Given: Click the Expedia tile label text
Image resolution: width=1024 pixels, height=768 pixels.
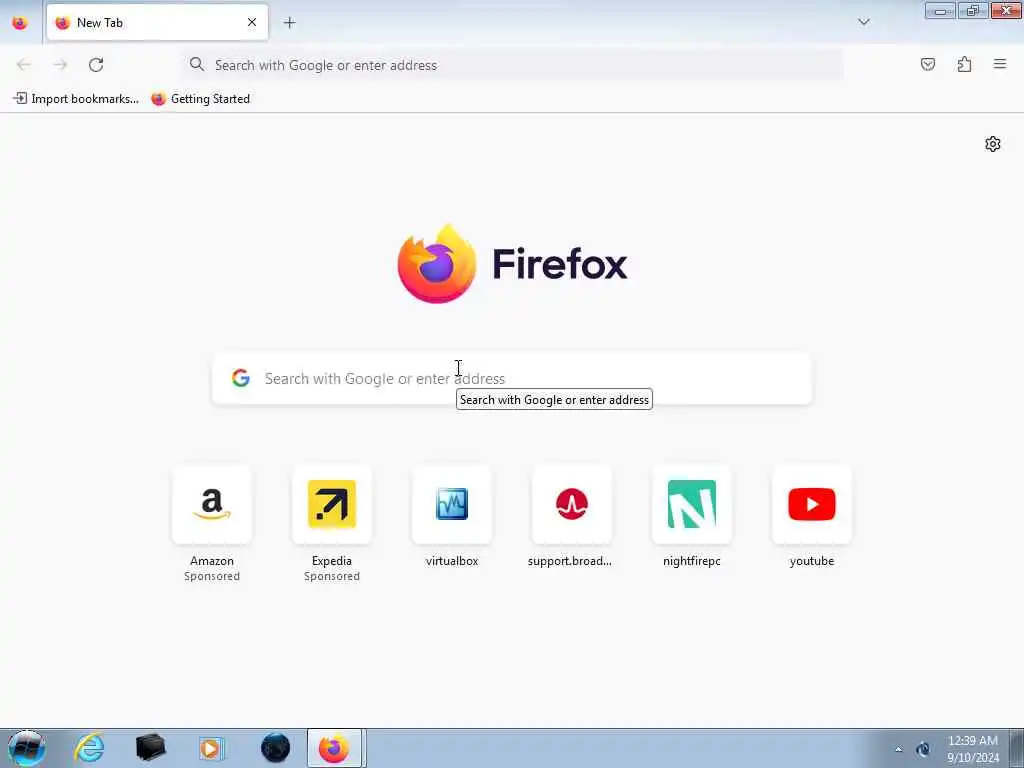Looking at the screenshot, I should pyautogui.click(x=332, y=561).
